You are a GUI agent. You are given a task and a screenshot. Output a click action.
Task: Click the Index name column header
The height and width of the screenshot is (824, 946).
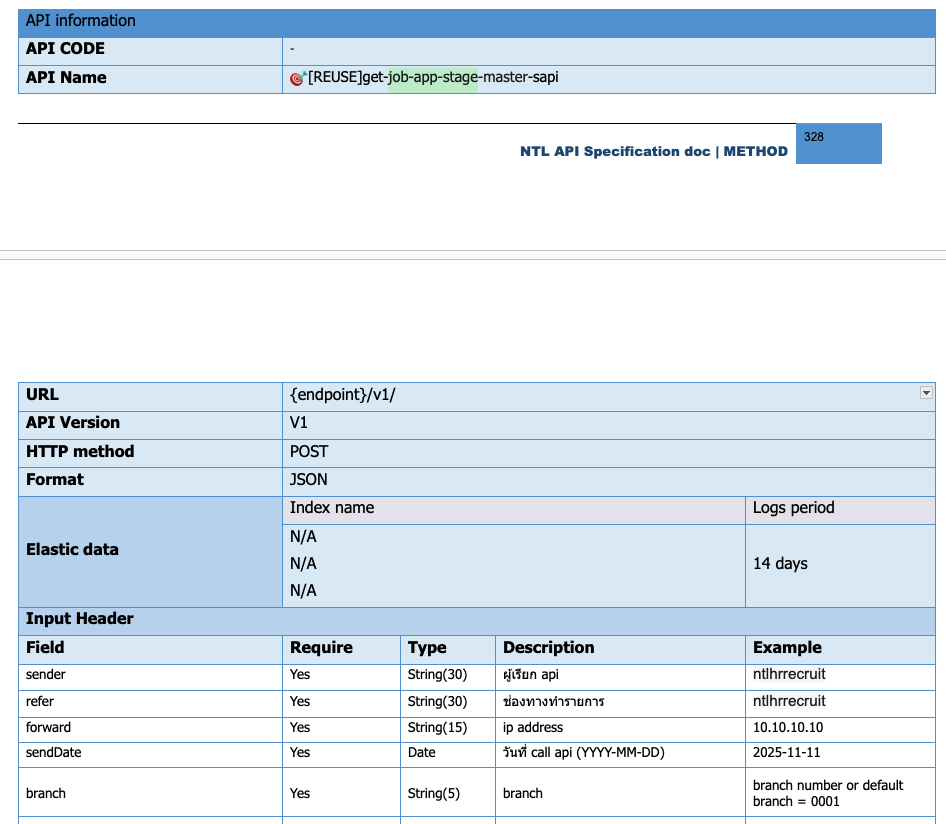pos(332,508)
